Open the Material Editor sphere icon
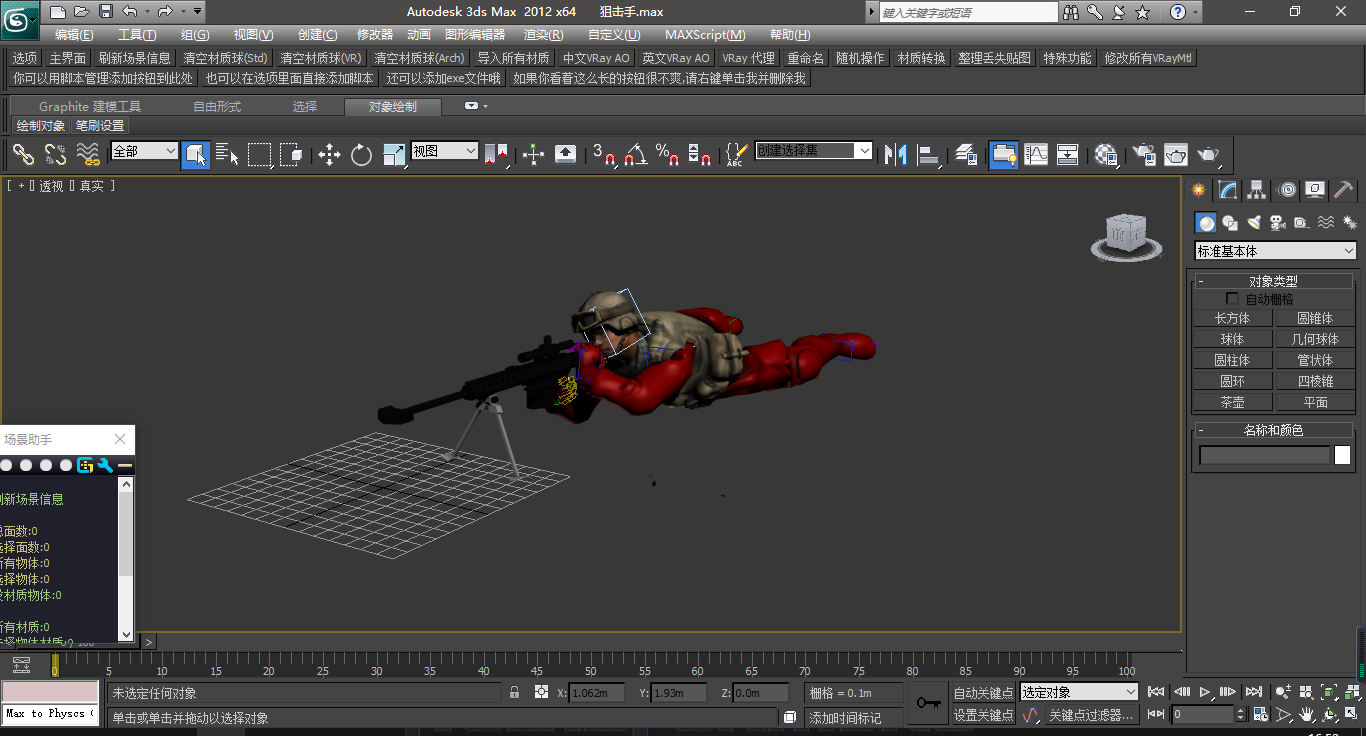 click(x=1106, y=154)
